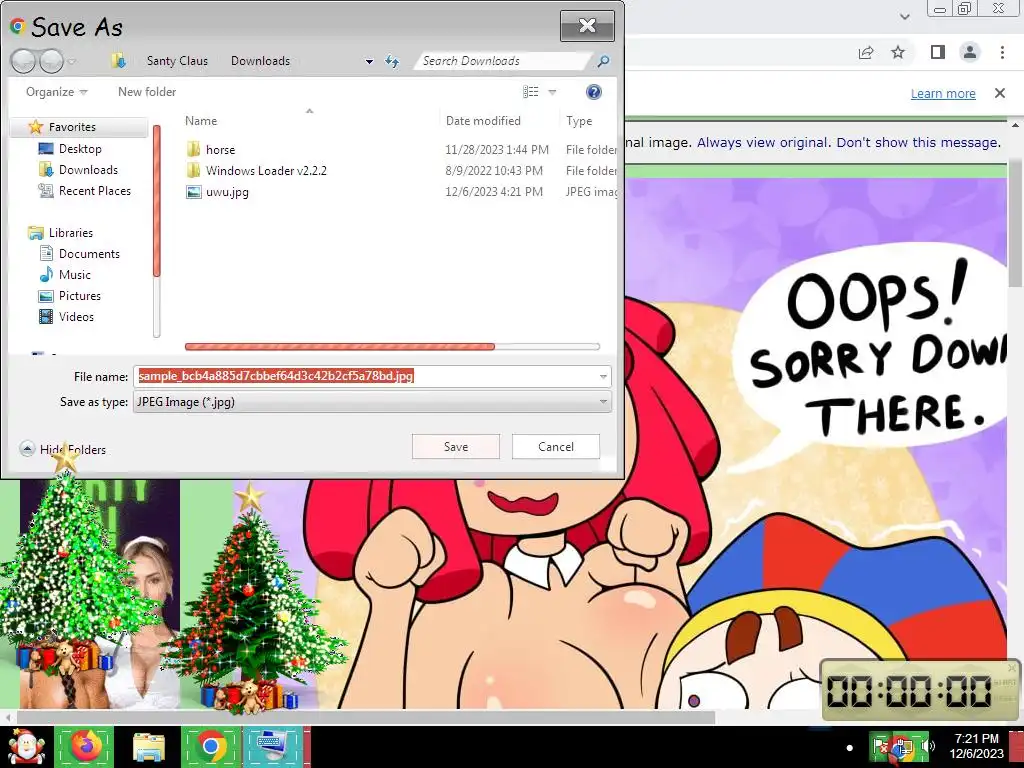Image resolution: width=1024 pixels, height=768 pixels.
Task: Click the Cancel button
Action: tap(556, 447)
